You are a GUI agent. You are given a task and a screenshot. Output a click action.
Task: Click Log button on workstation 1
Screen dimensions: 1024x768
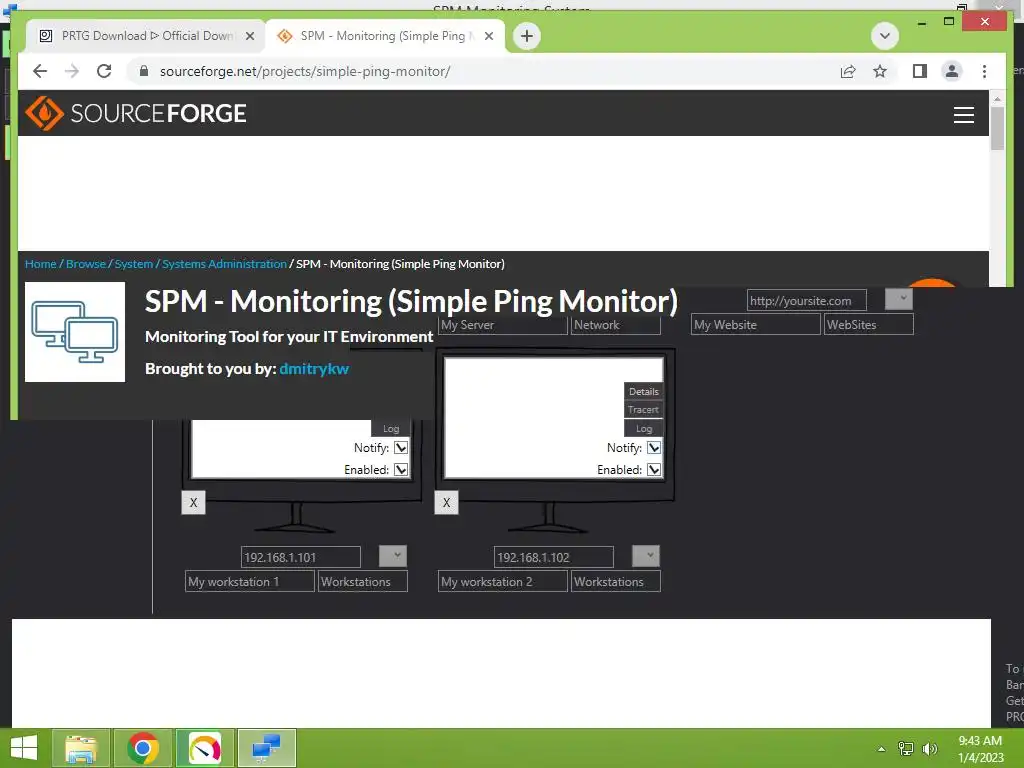[391, 428]
